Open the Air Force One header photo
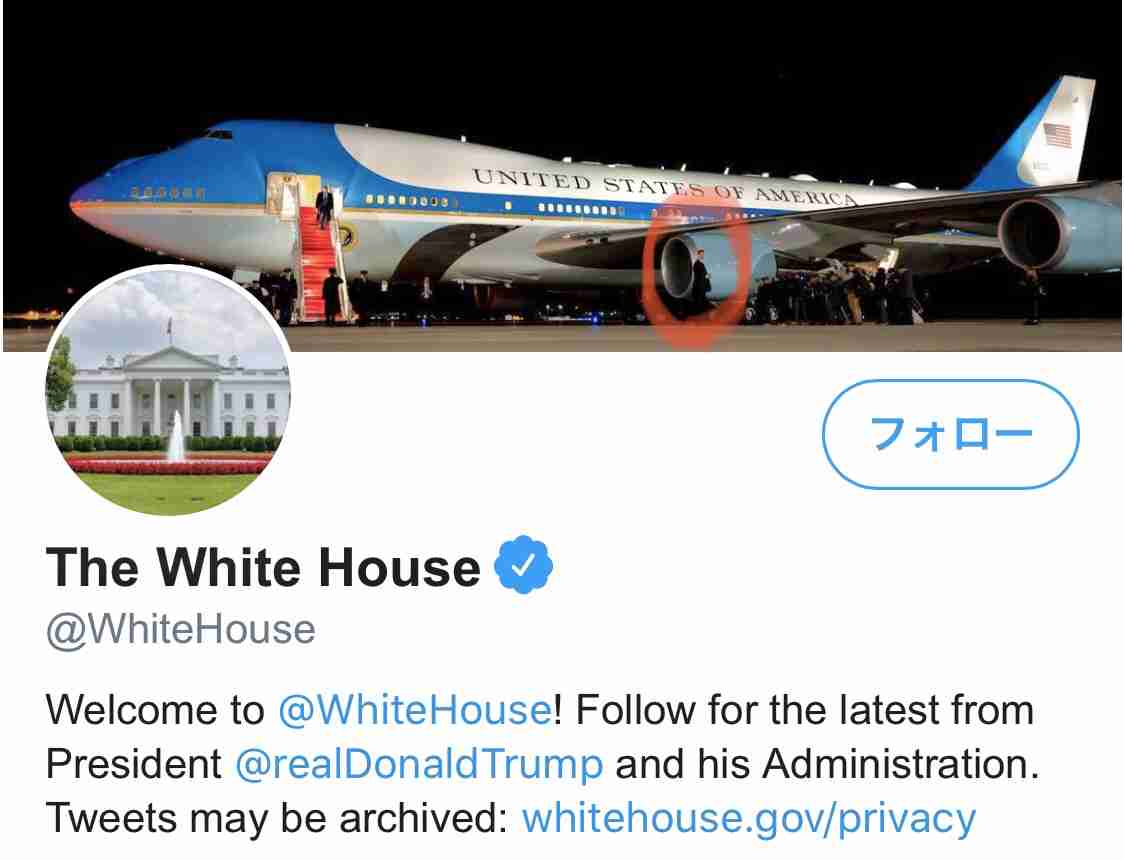Image resolution: width=1124 pixels, height=860 pixels. (562, 176)
